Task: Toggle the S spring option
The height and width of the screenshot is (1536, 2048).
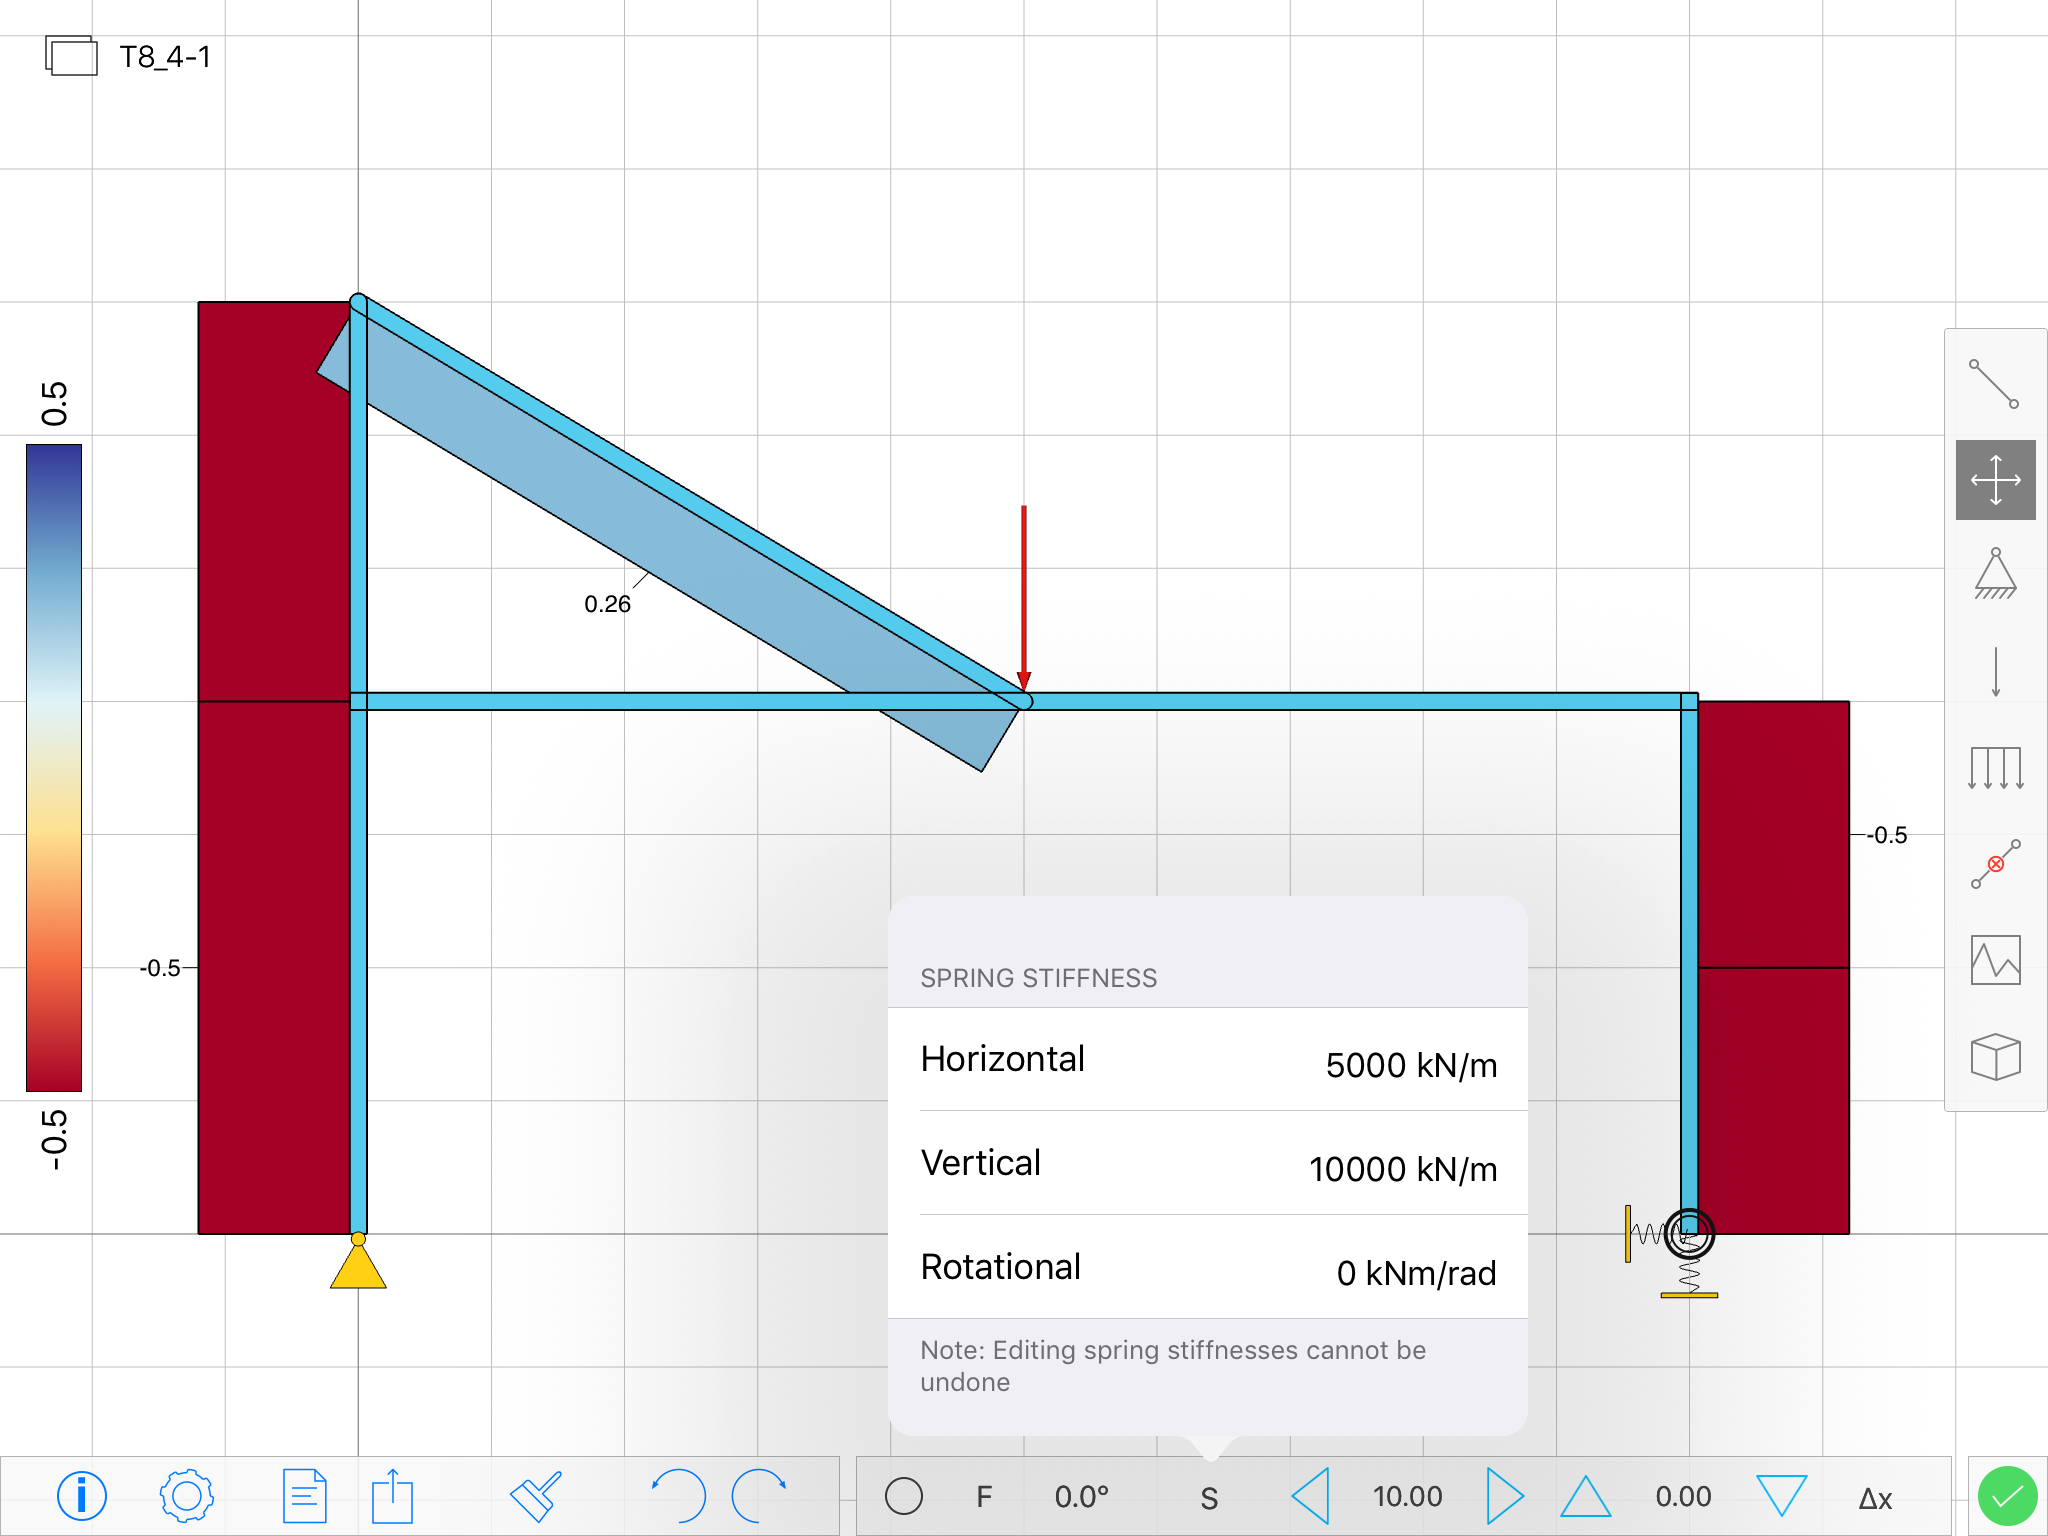Action: point(1208,1498)
